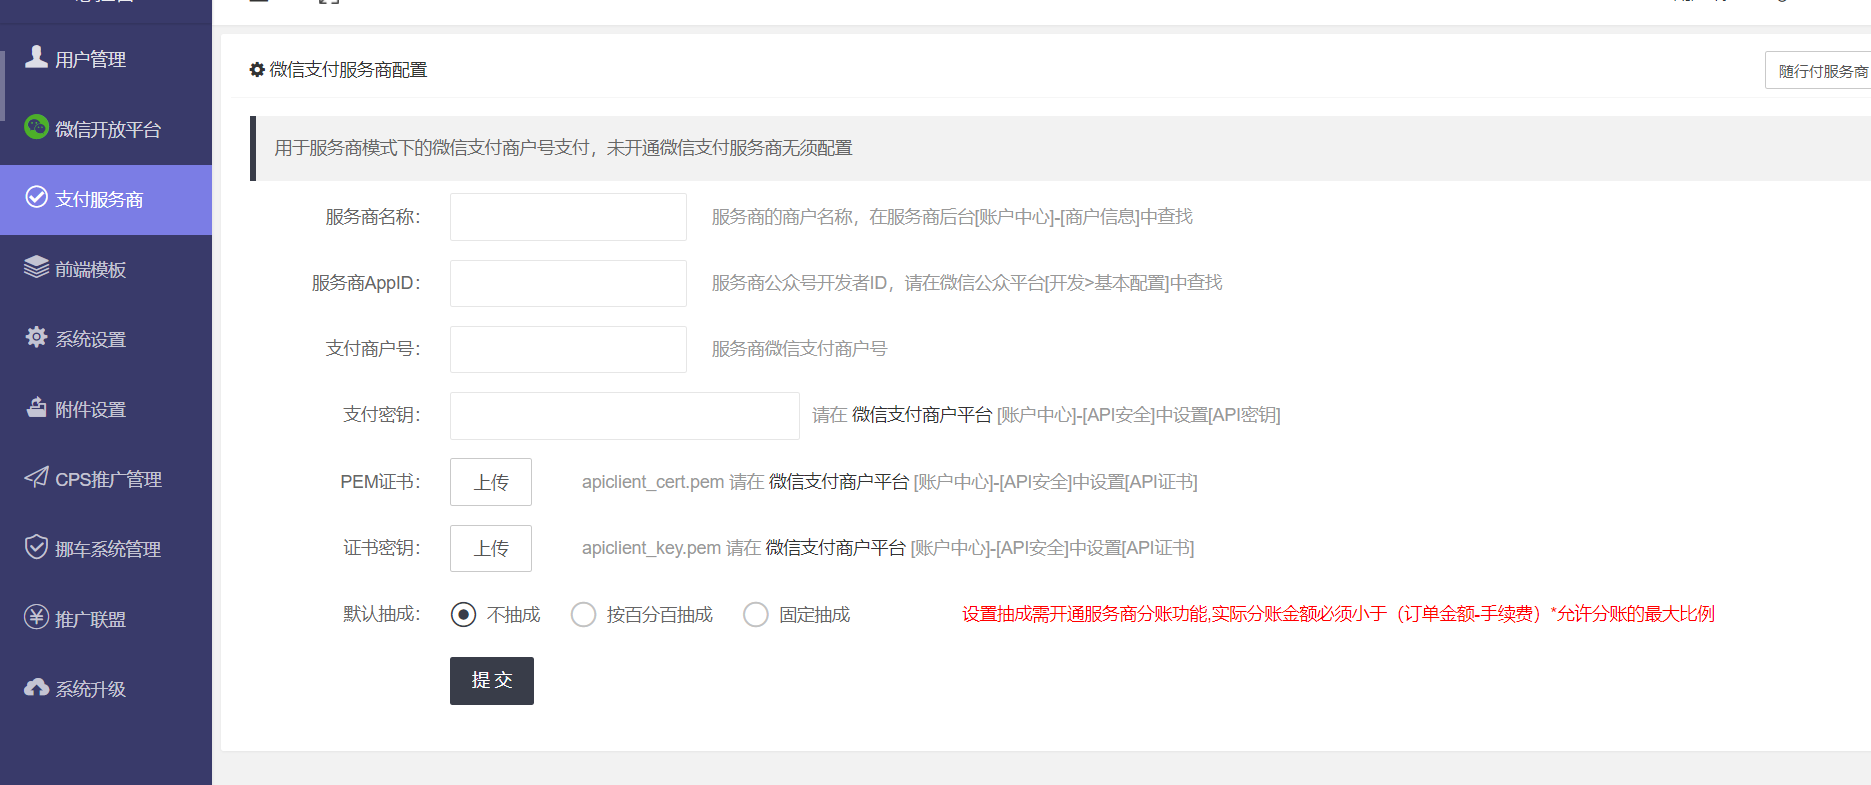Click the yen coin icon beside 推广联盟
The image size is (1871, 785).
tap(36, 617)
